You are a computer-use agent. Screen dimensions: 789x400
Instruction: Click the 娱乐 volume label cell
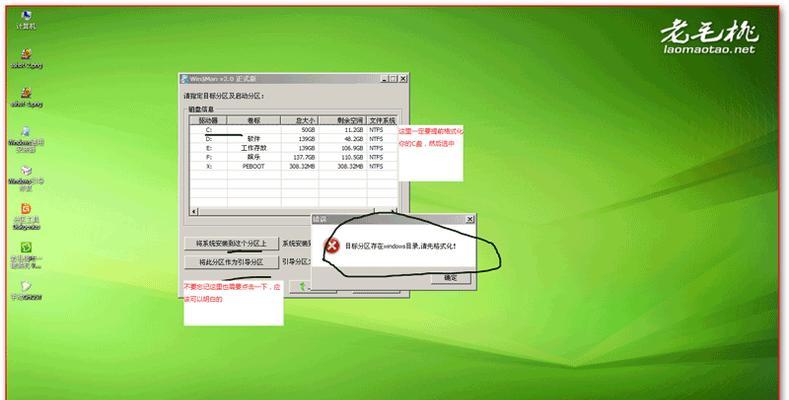(254, 157)
